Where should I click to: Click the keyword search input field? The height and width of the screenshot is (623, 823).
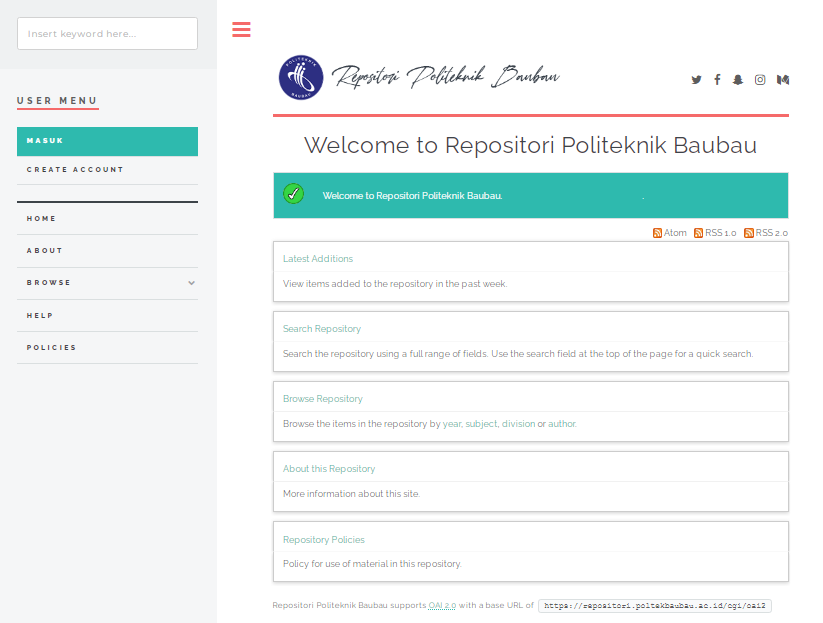click(x=107, y=34)
